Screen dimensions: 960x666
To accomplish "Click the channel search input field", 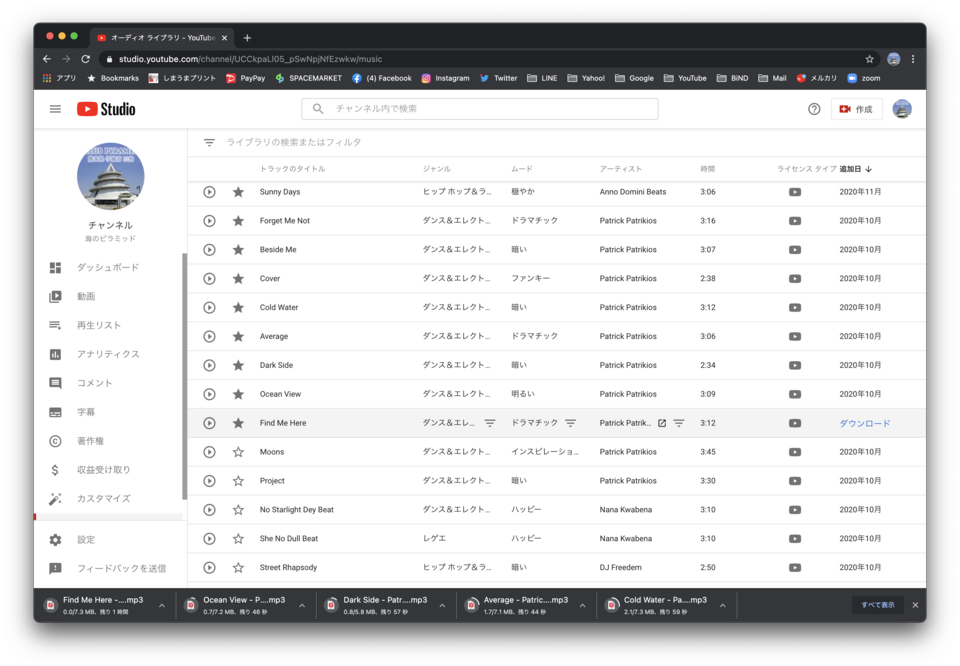I will [480, 109].
